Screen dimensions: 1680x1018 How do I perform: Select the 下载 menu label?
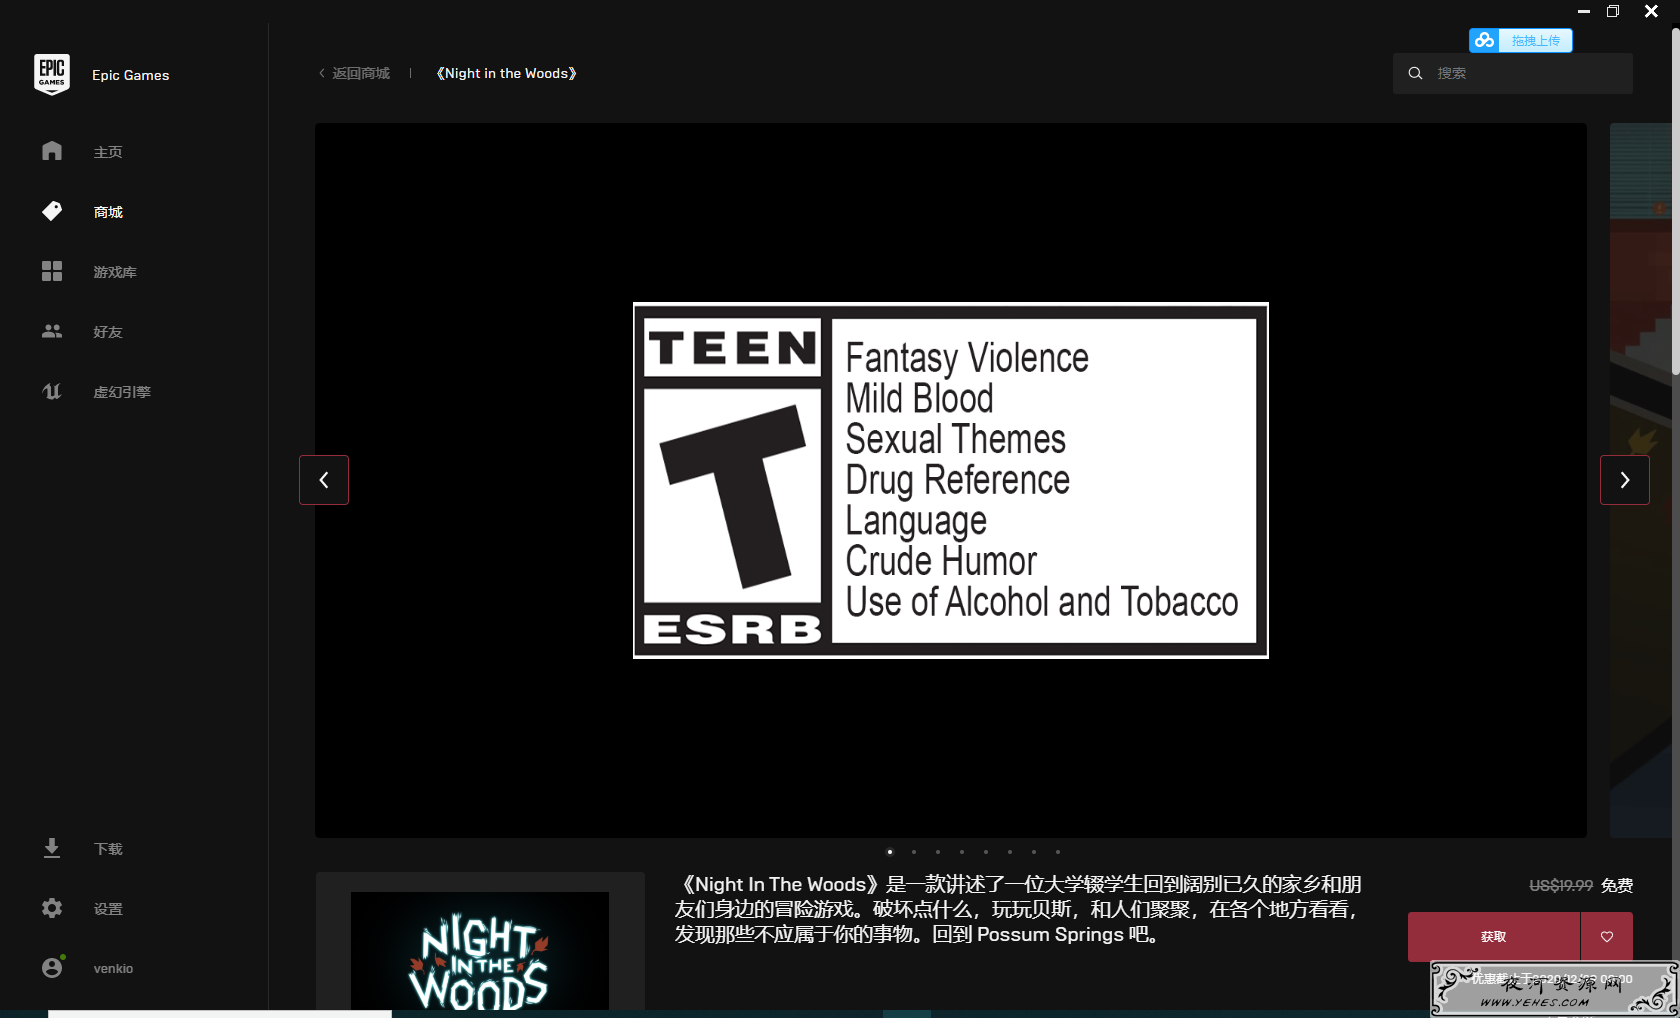108,849
